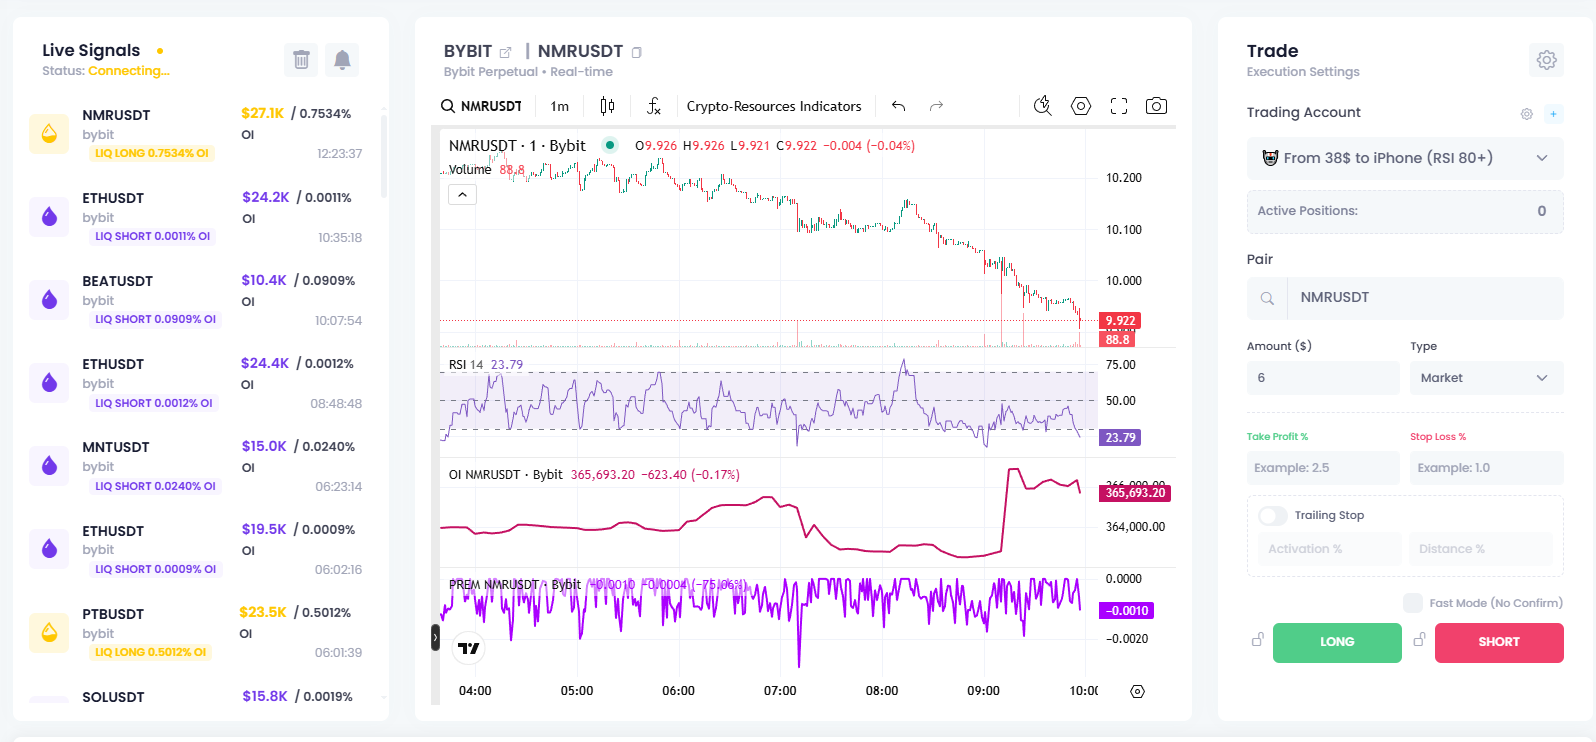Click the Active Positions counter
The width and height of the screenshot is (1596, 742).
tap(1405, 211)
